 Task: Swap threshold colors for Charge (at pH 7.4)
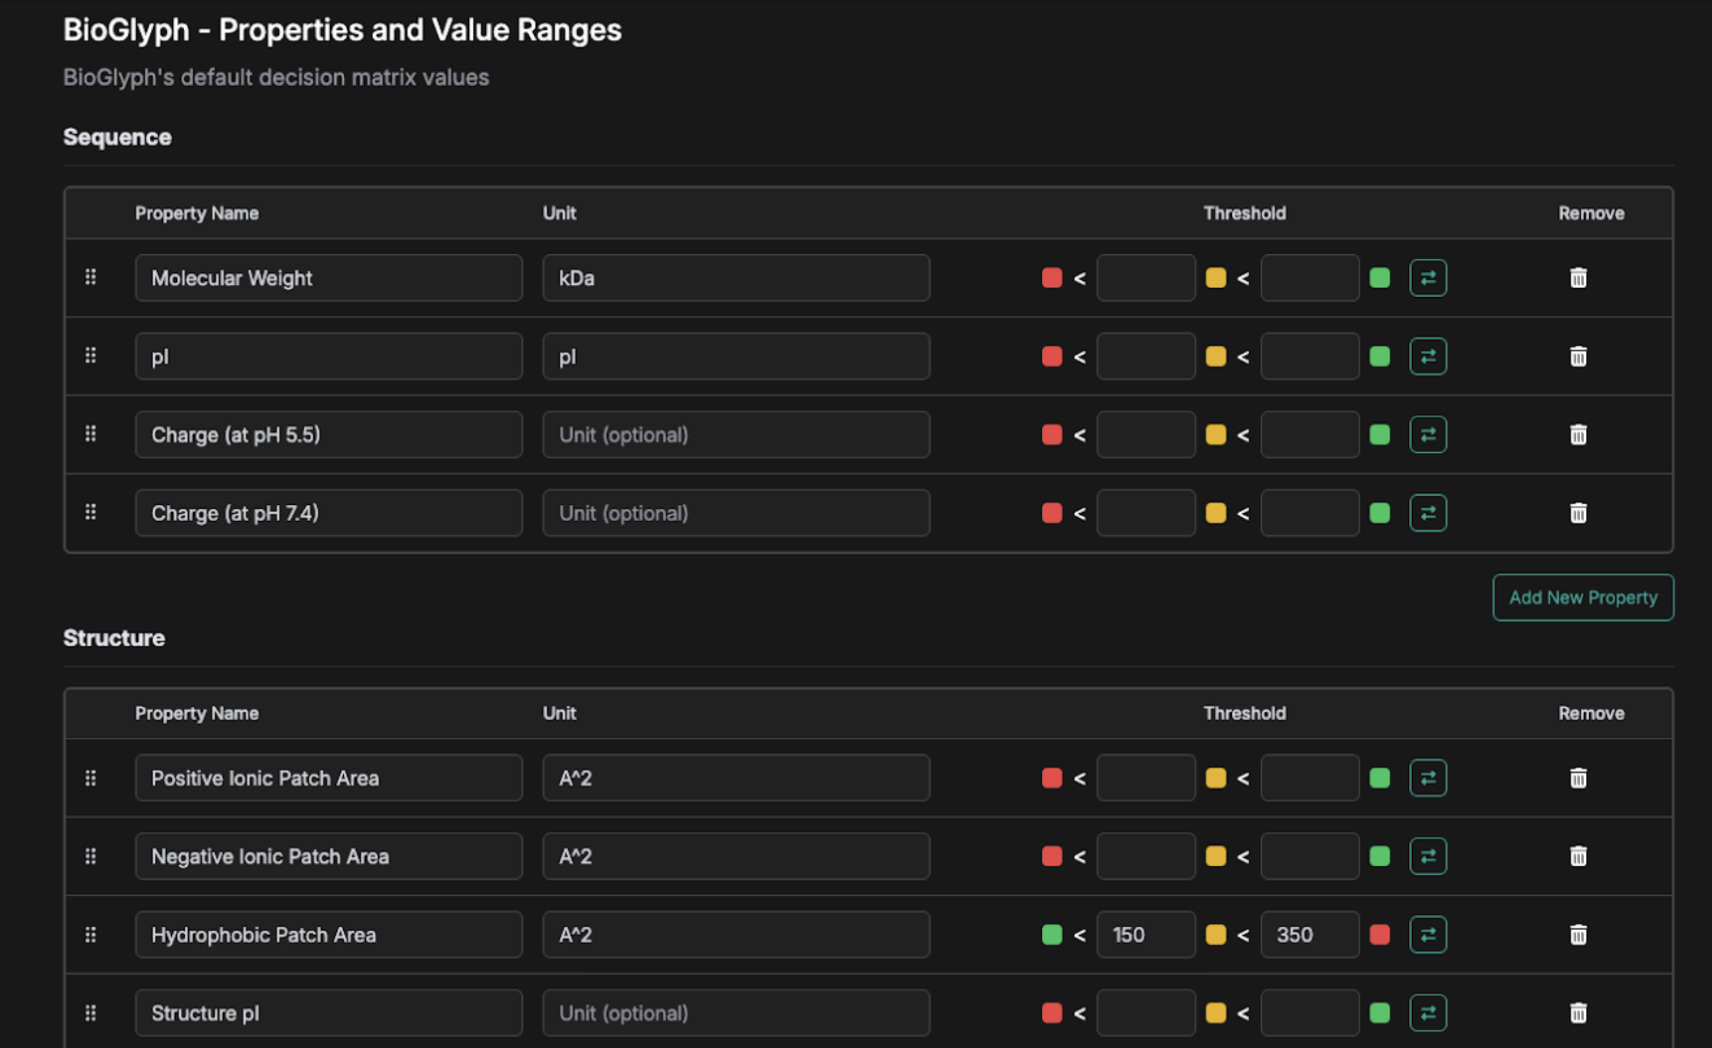tap(1428, 513)
